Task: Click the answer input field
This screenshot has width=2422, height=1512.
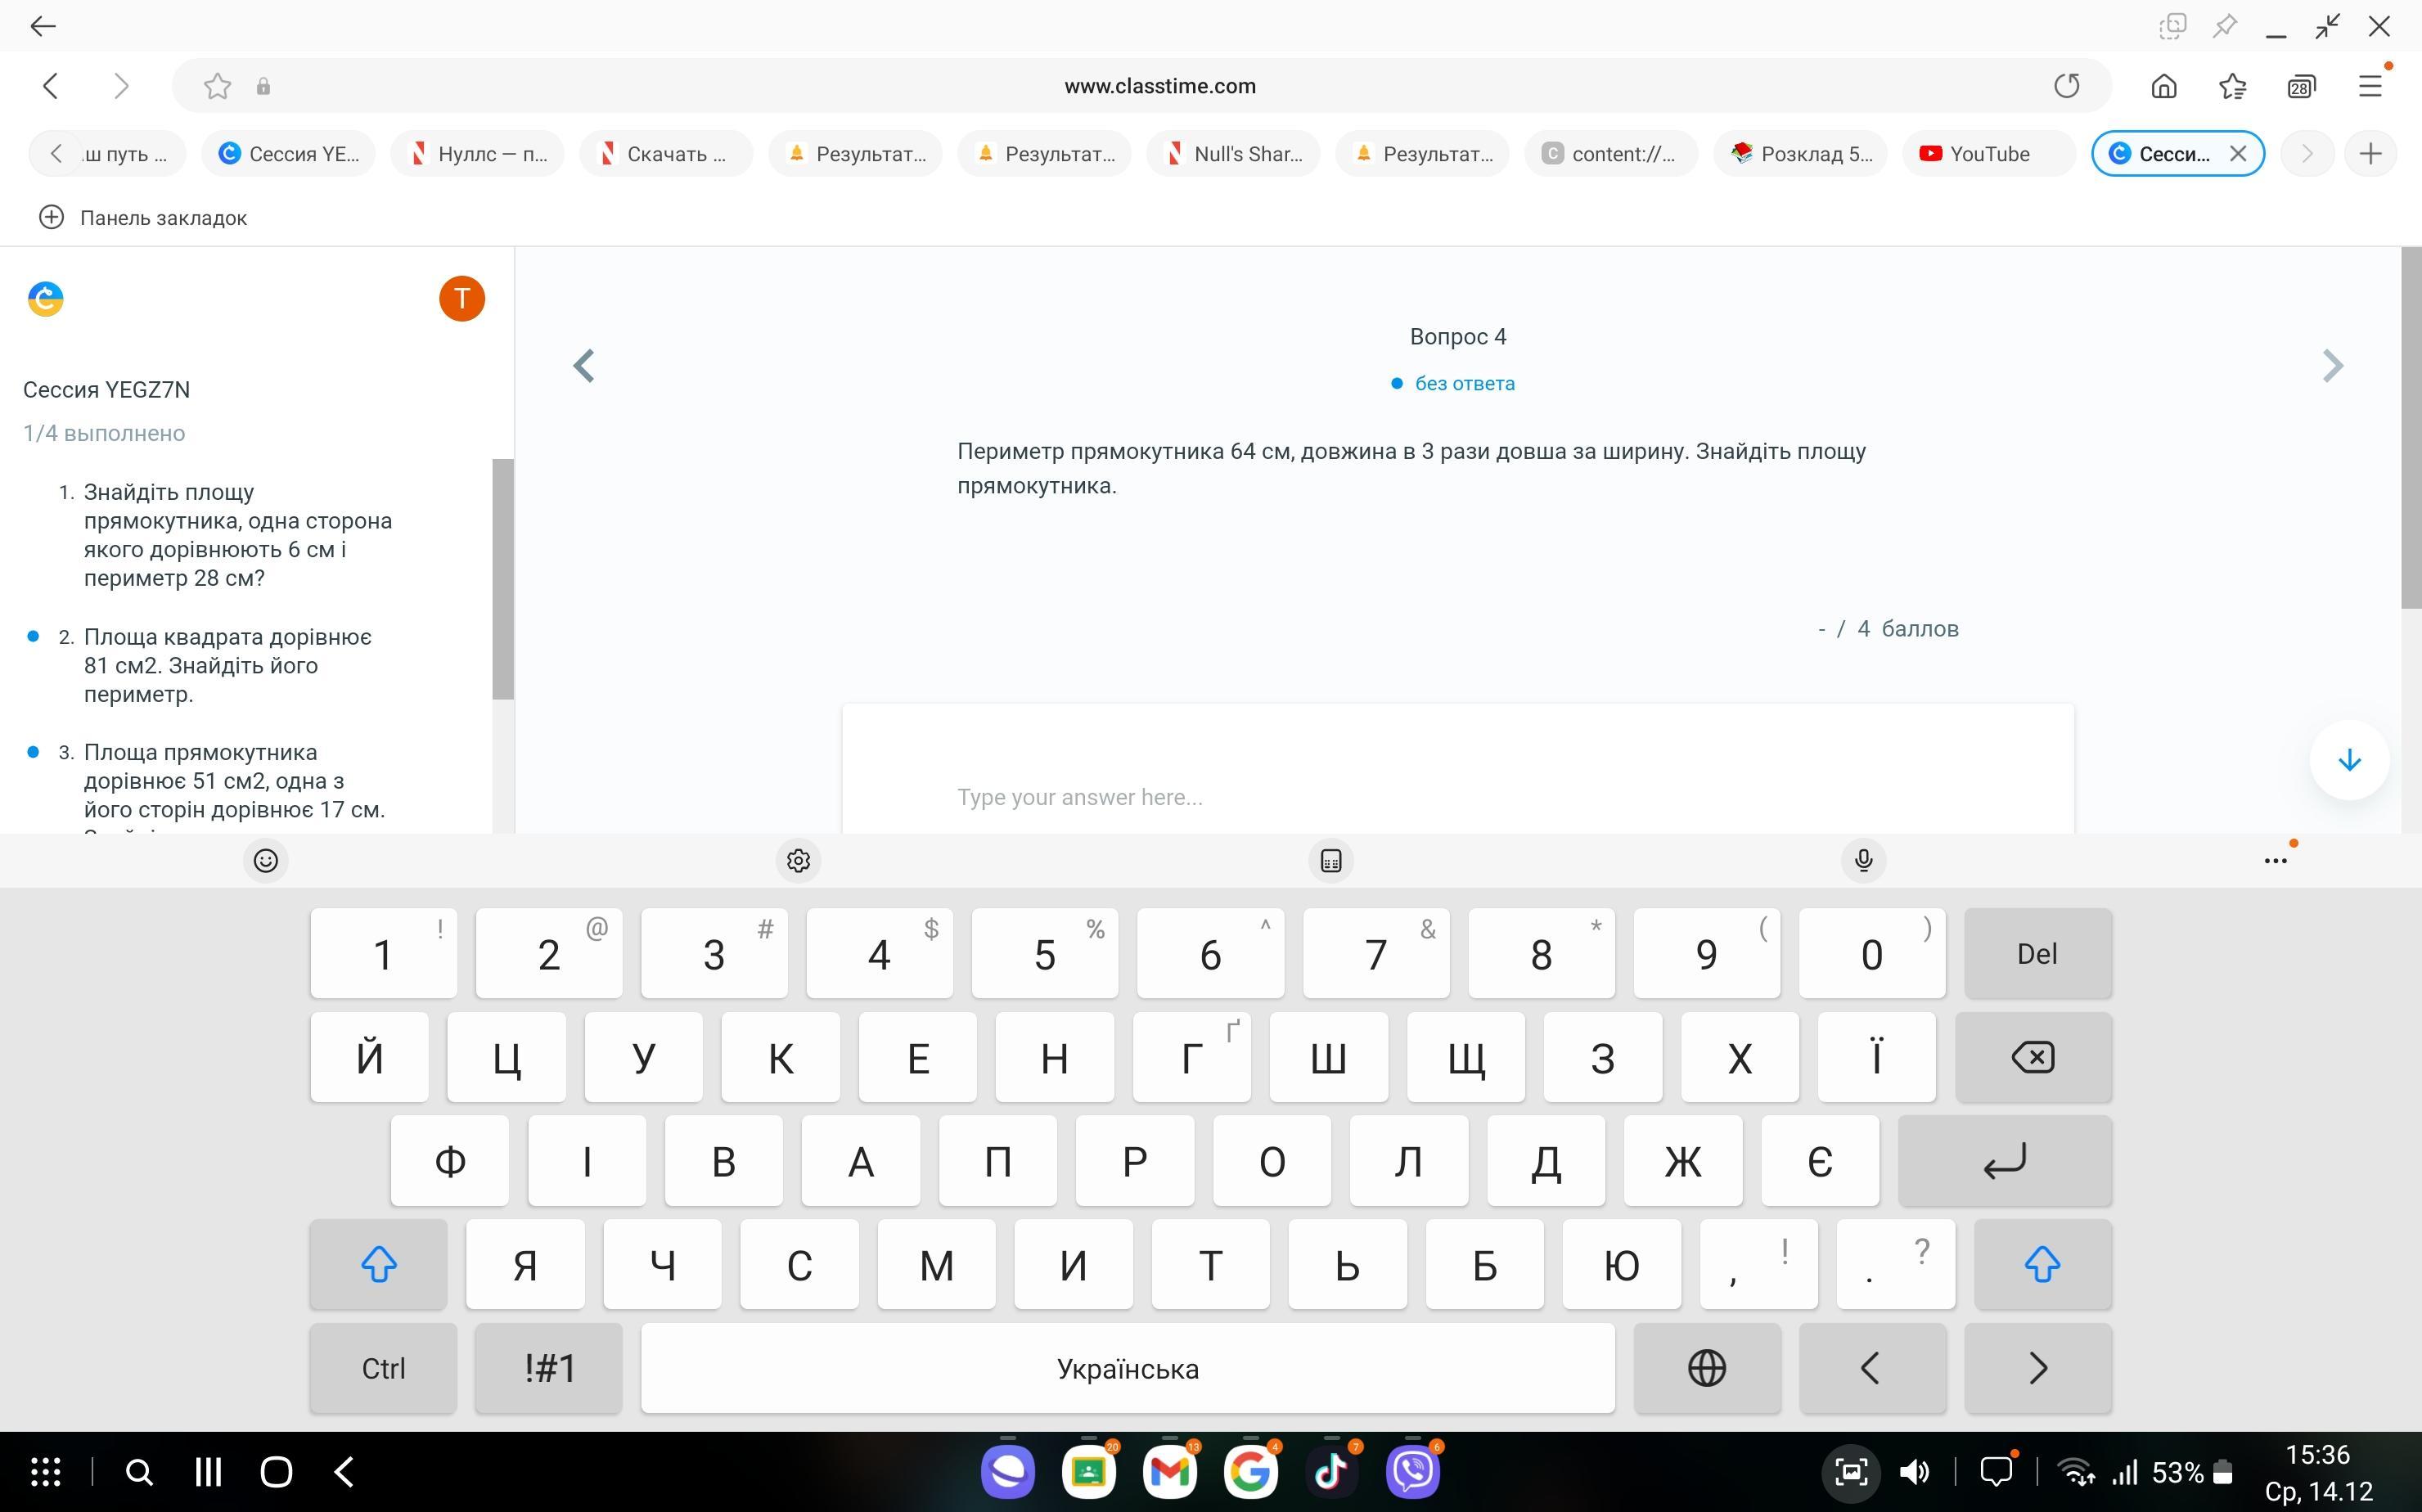Action: [x=1456, y=796]
